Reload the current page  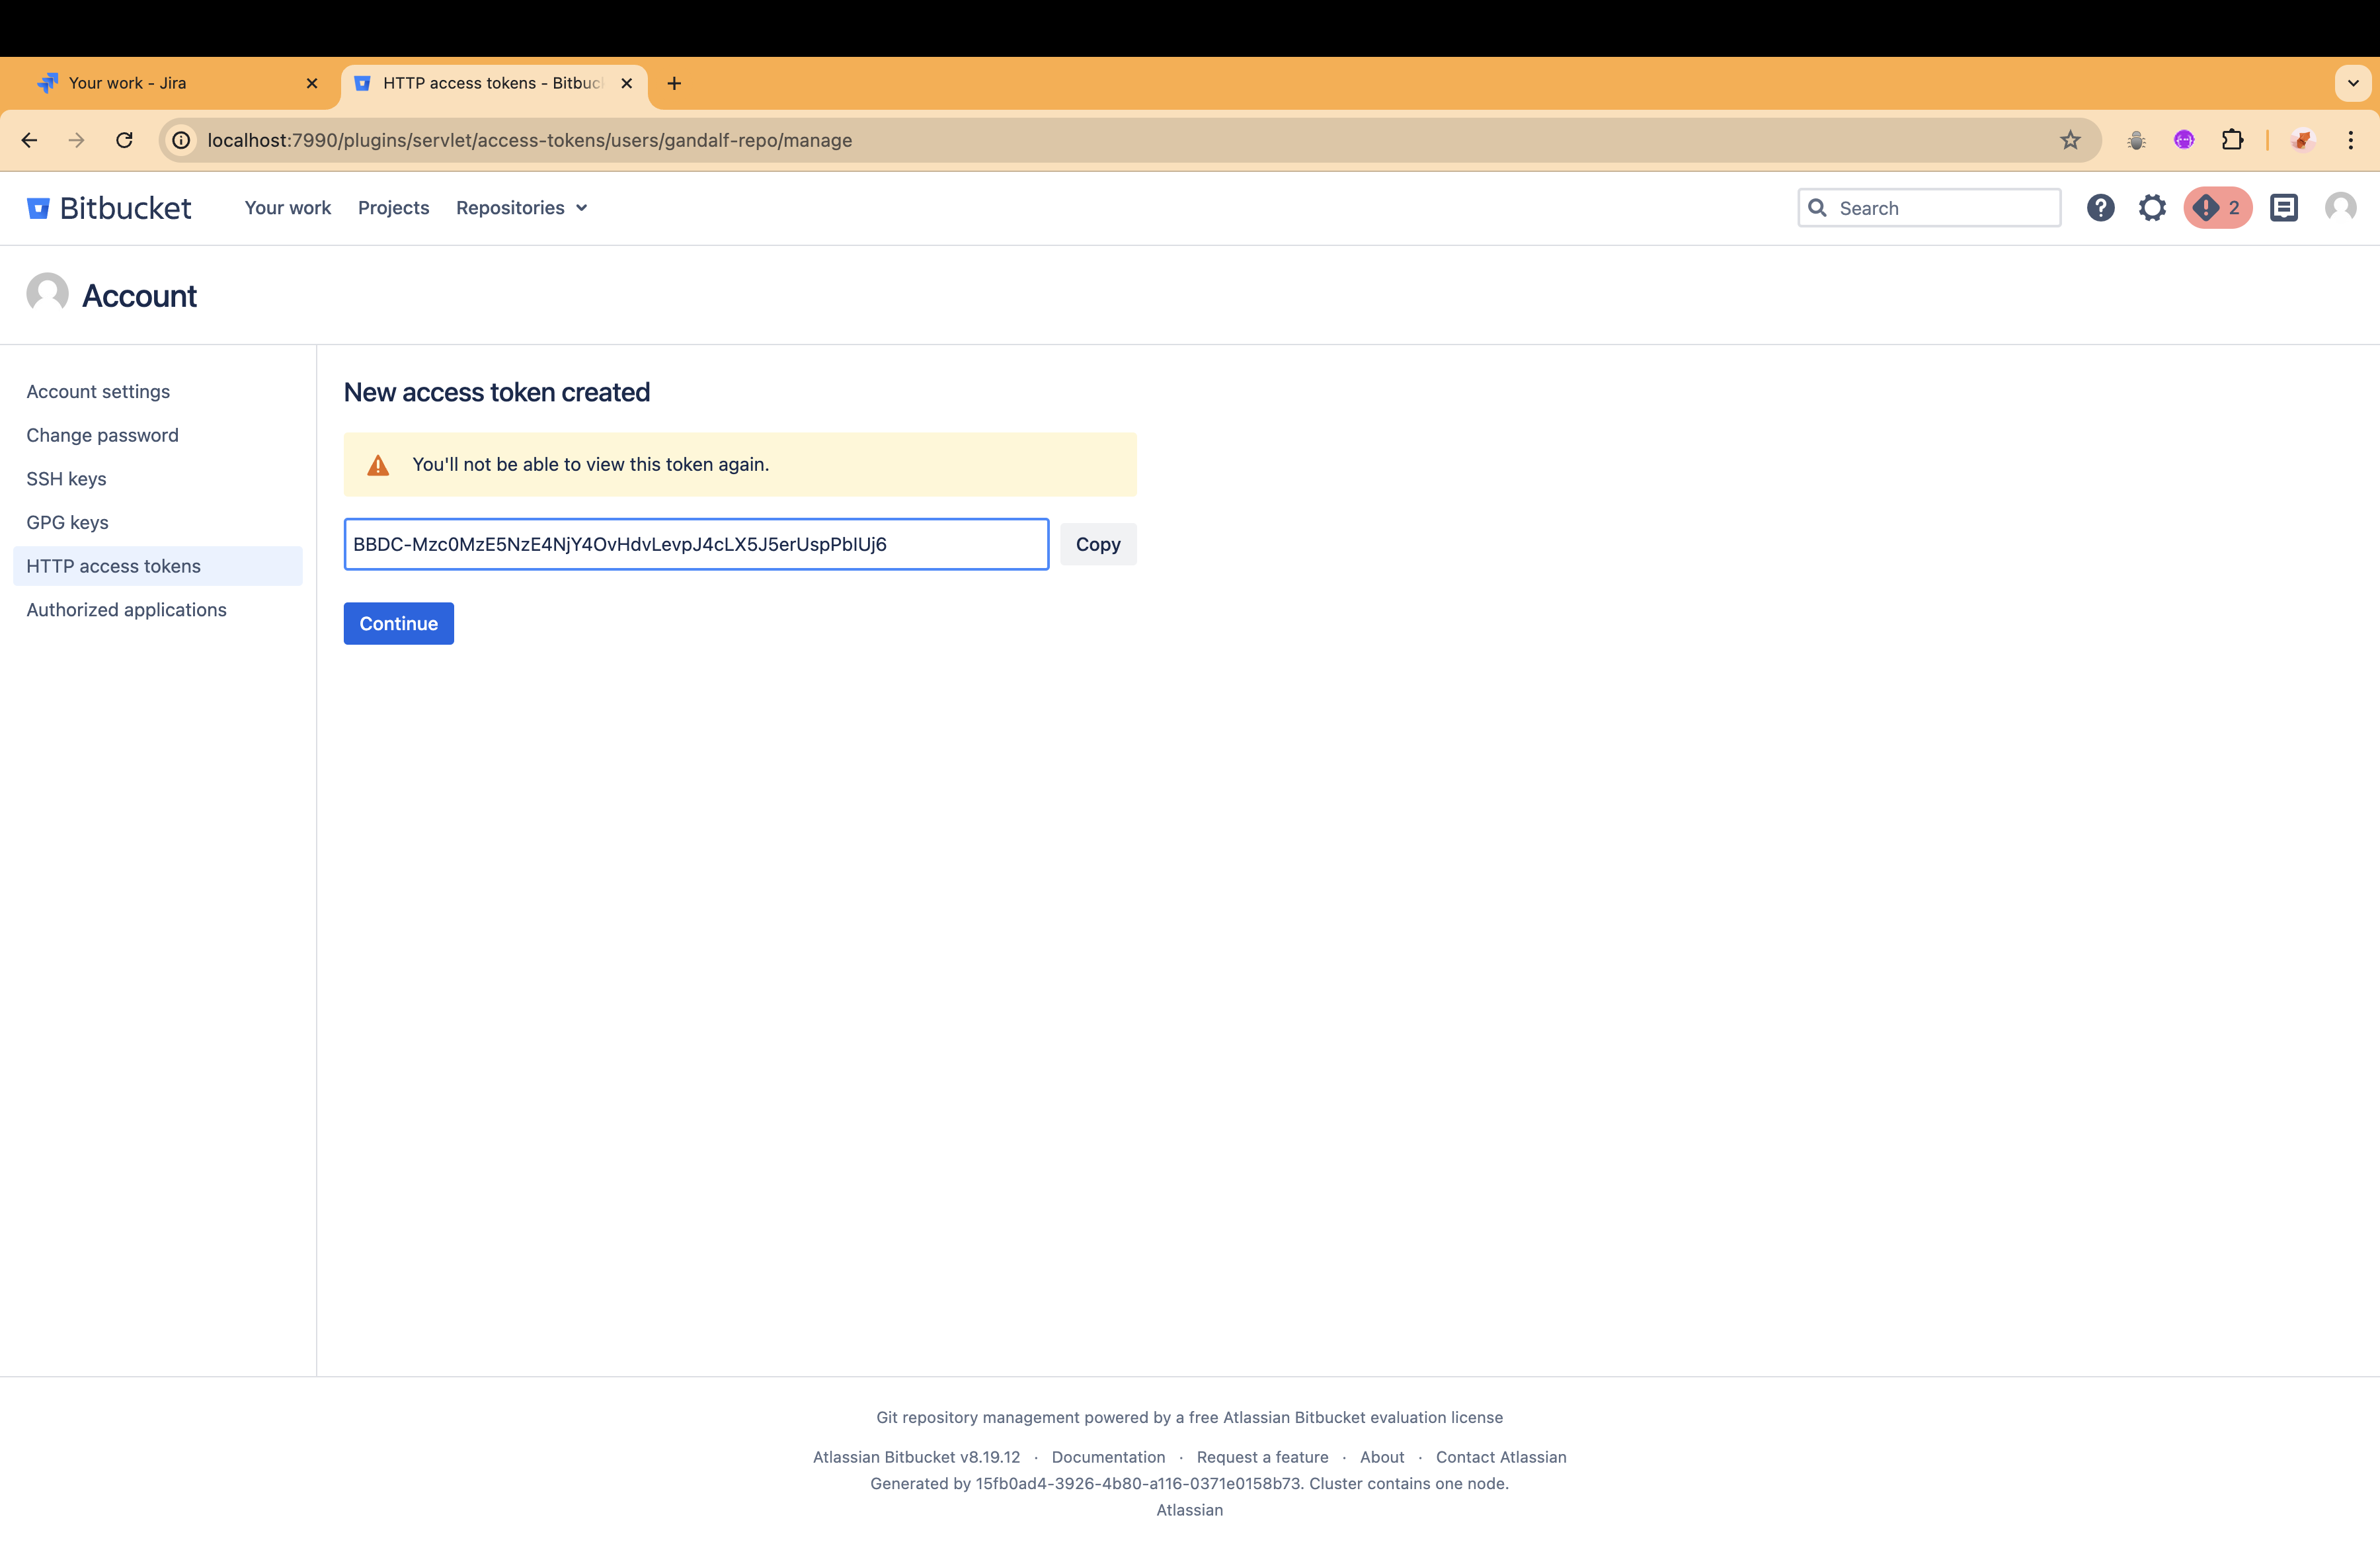tap(124, 140)
